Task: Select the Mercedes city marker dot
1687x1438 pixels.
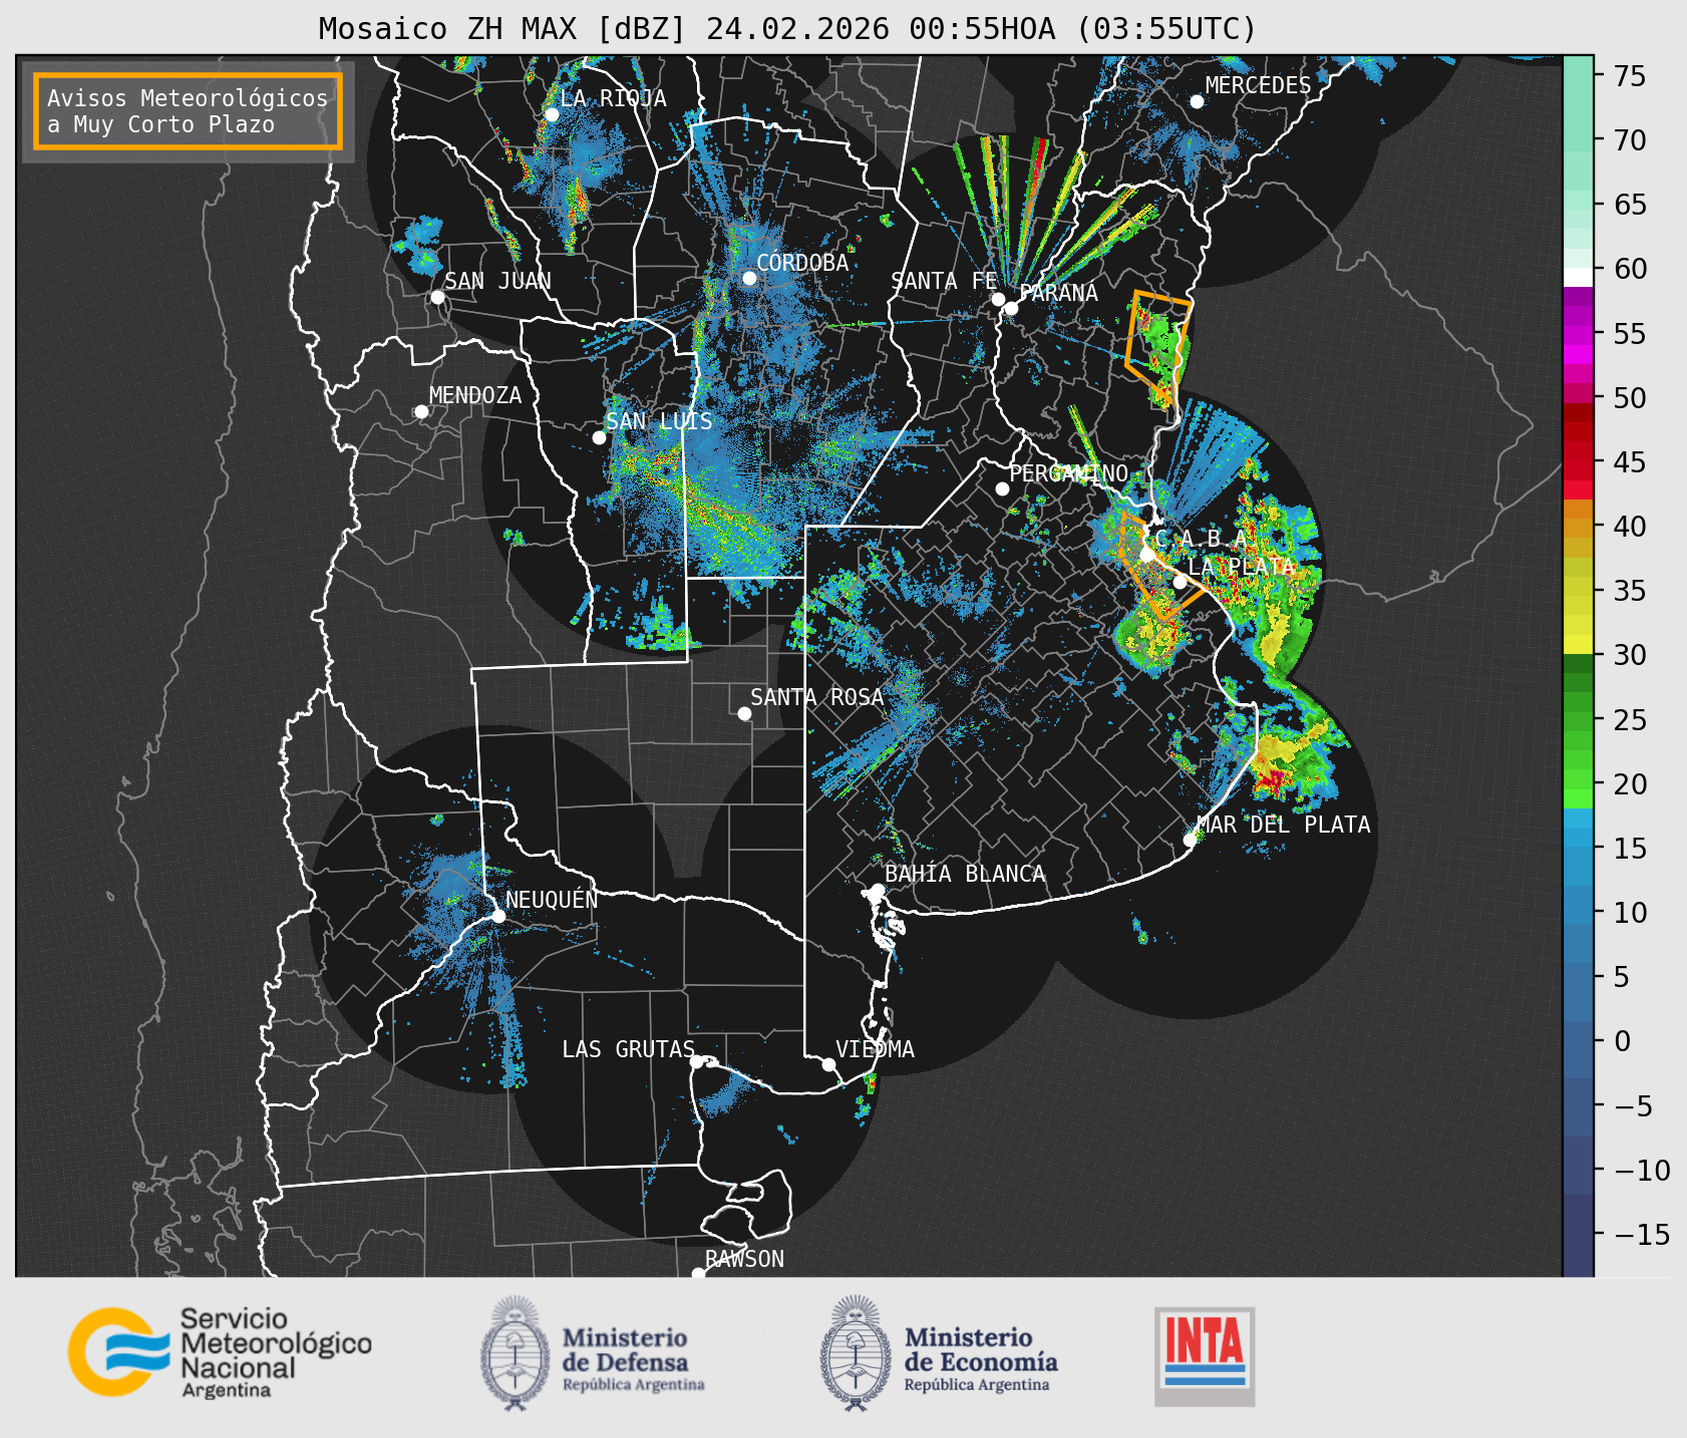Action: point(1196,101)
